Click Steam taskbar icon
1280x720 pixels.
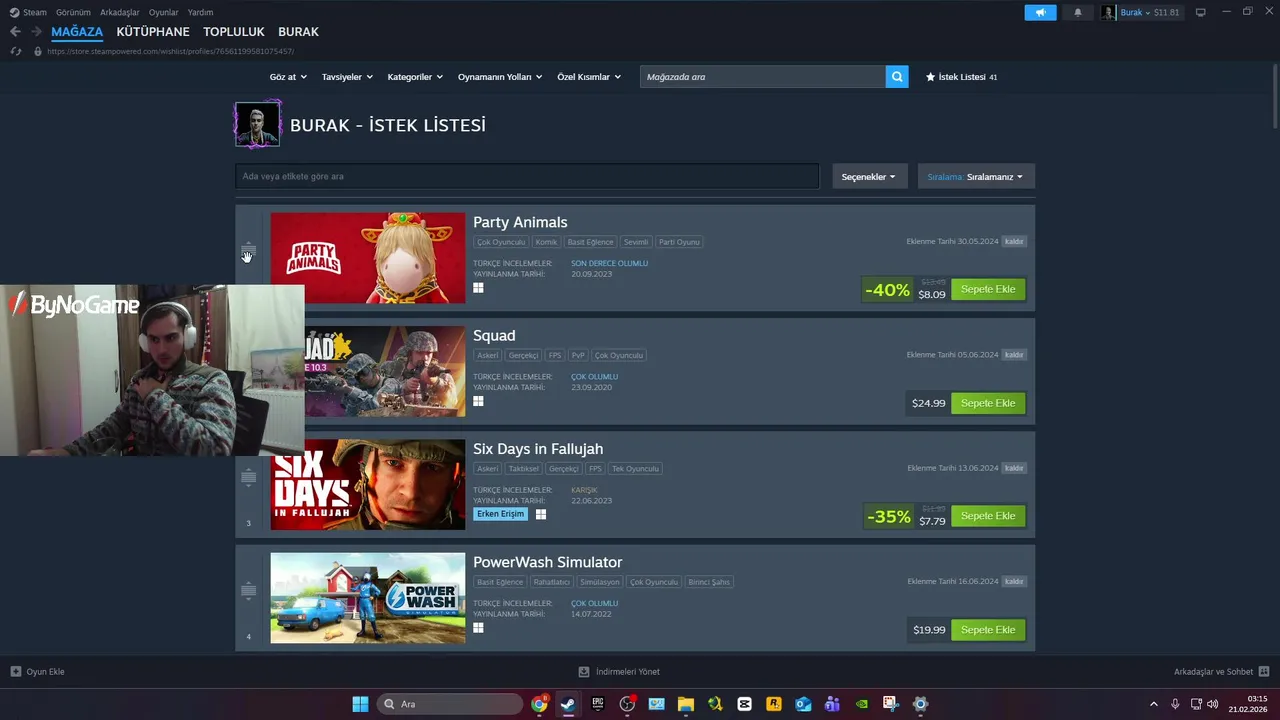568,704
